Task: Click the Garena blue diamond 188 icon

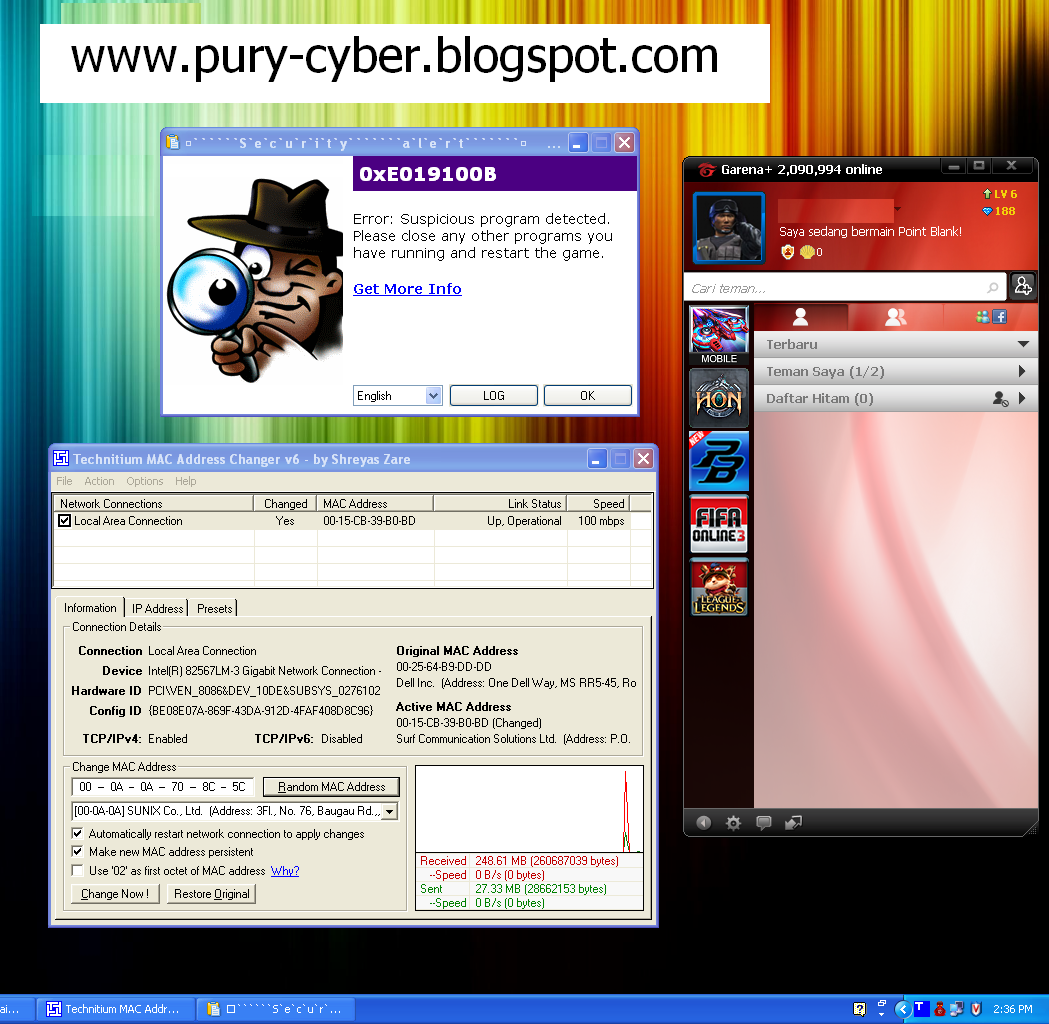Action: click(x=987, y=211)
